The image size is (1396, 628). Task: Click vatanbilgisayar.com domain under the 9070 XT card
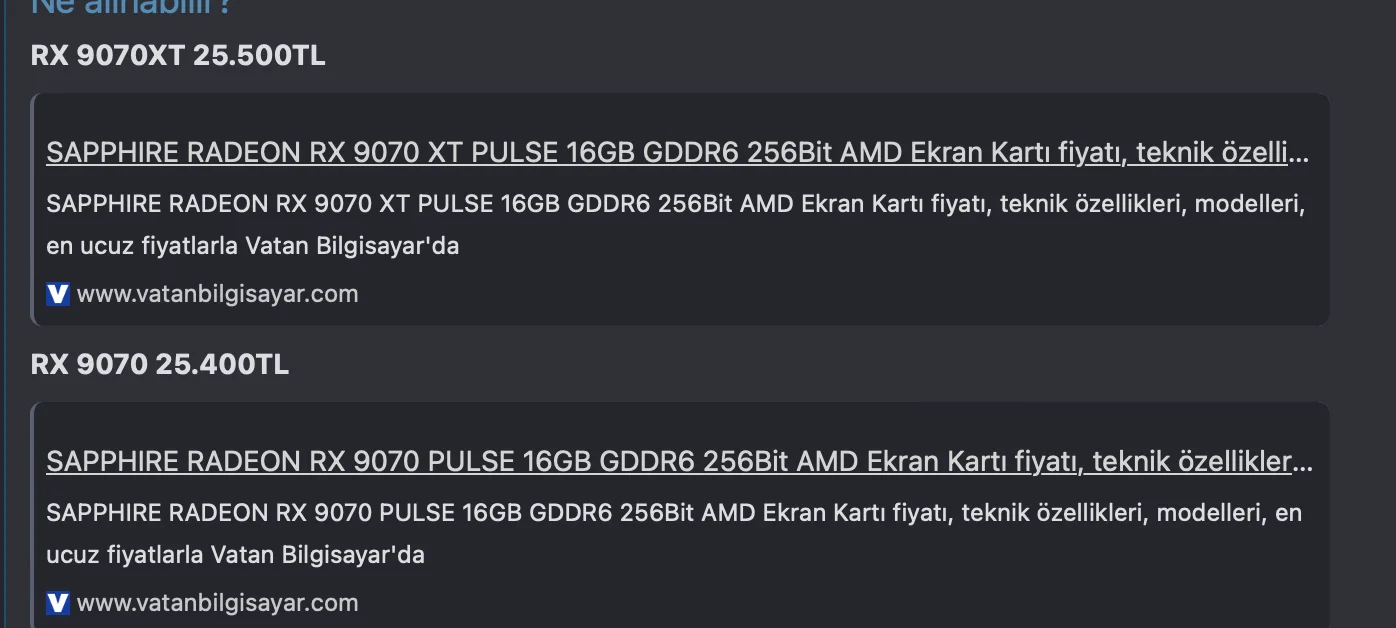[217, 294]
